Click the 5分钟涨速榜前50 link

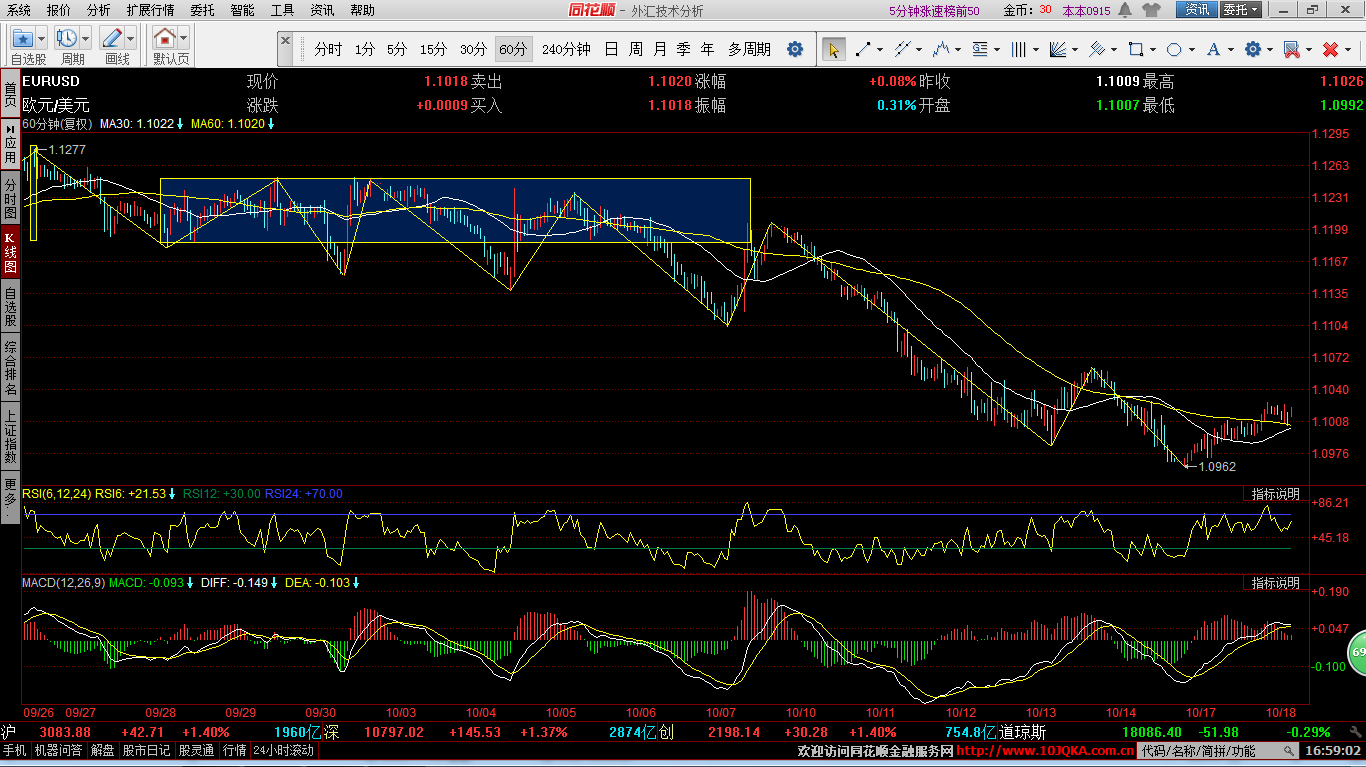point(934,10)
